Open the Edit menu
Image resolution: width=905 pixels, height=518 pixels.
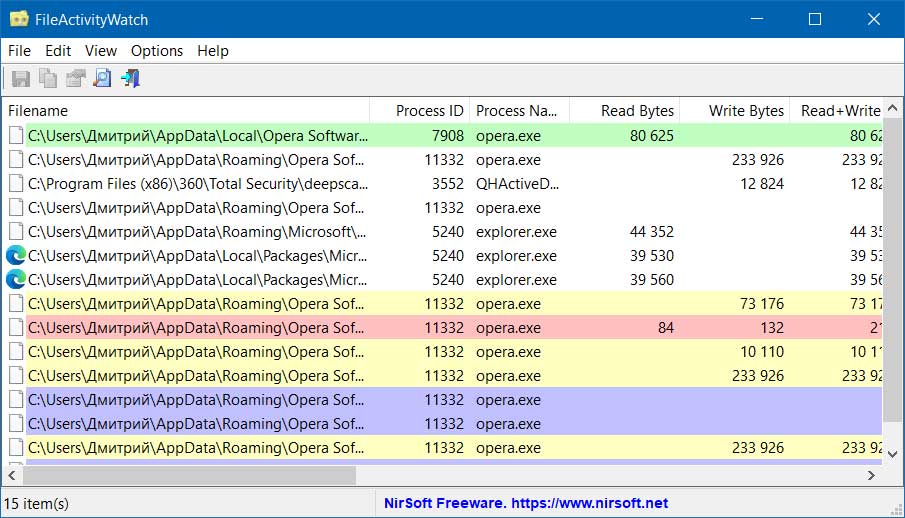(x=58, y=51)
